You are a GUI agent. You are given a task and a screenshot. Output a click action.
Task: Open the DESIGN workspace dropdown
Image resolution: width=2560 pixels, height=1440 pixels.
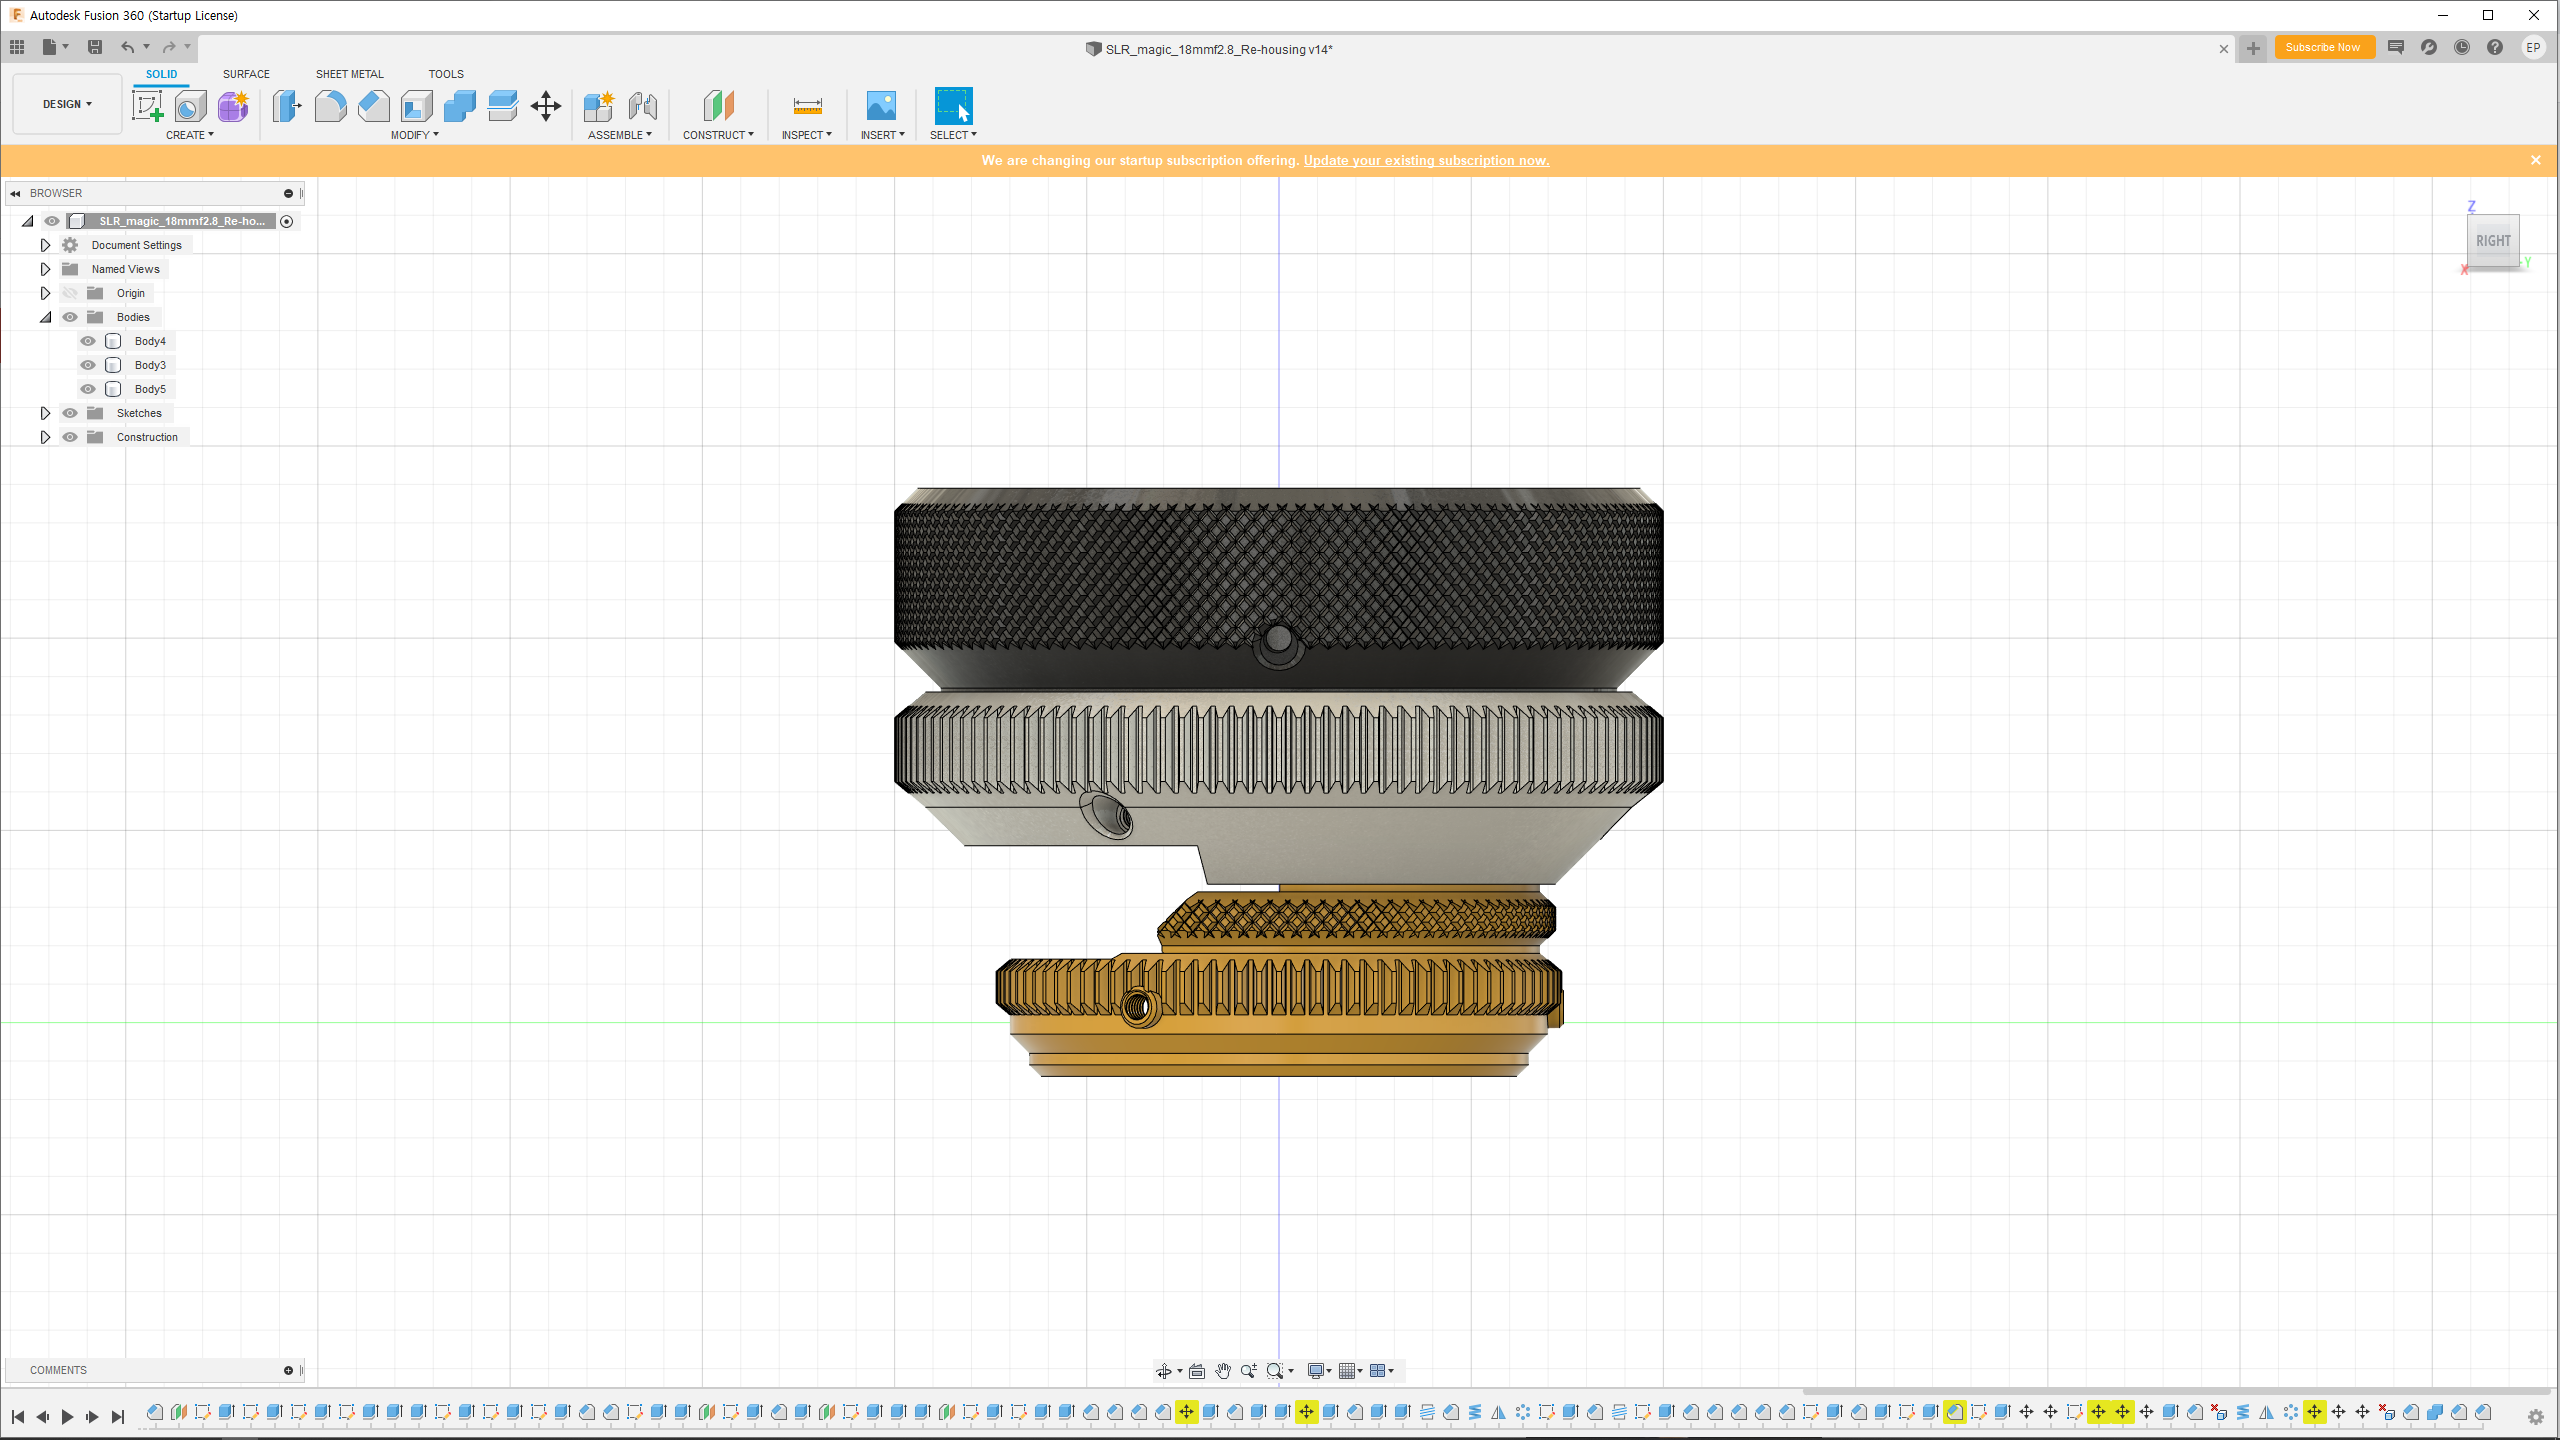tap(67, 104)
